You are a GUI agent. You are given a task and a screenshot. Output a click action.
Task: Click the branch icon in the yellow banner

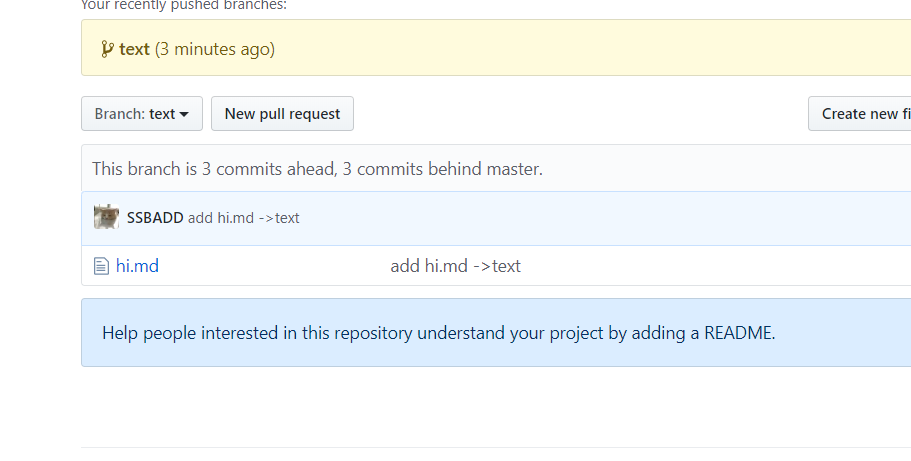pos(107,49)
